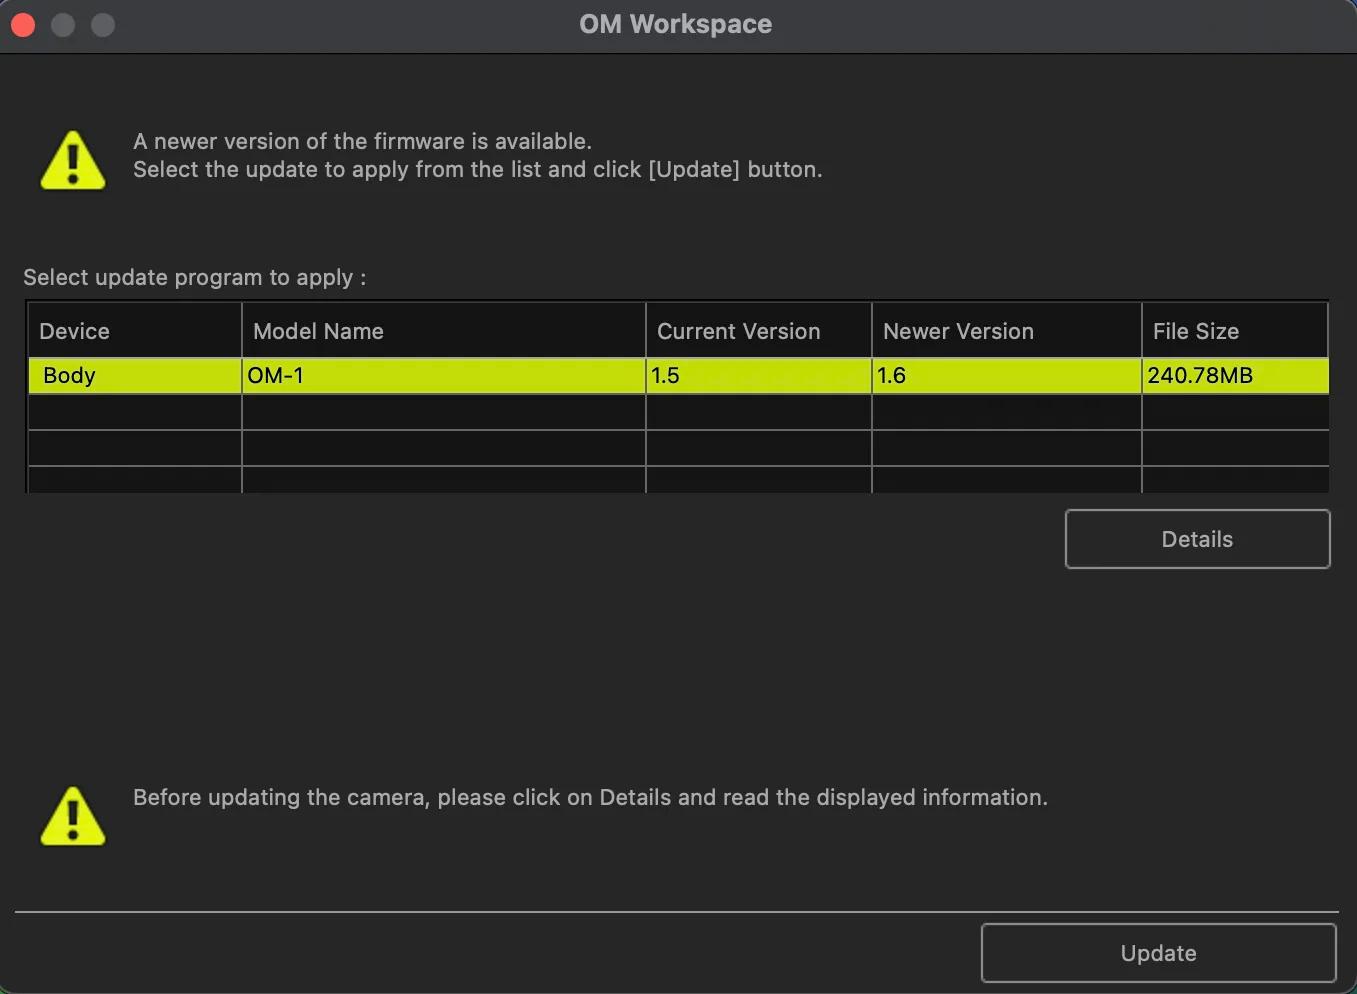Image resolution: width=1357 pixels, height=994 pixels.
Task: Select the Body device cell
Action: click(135, 376)
